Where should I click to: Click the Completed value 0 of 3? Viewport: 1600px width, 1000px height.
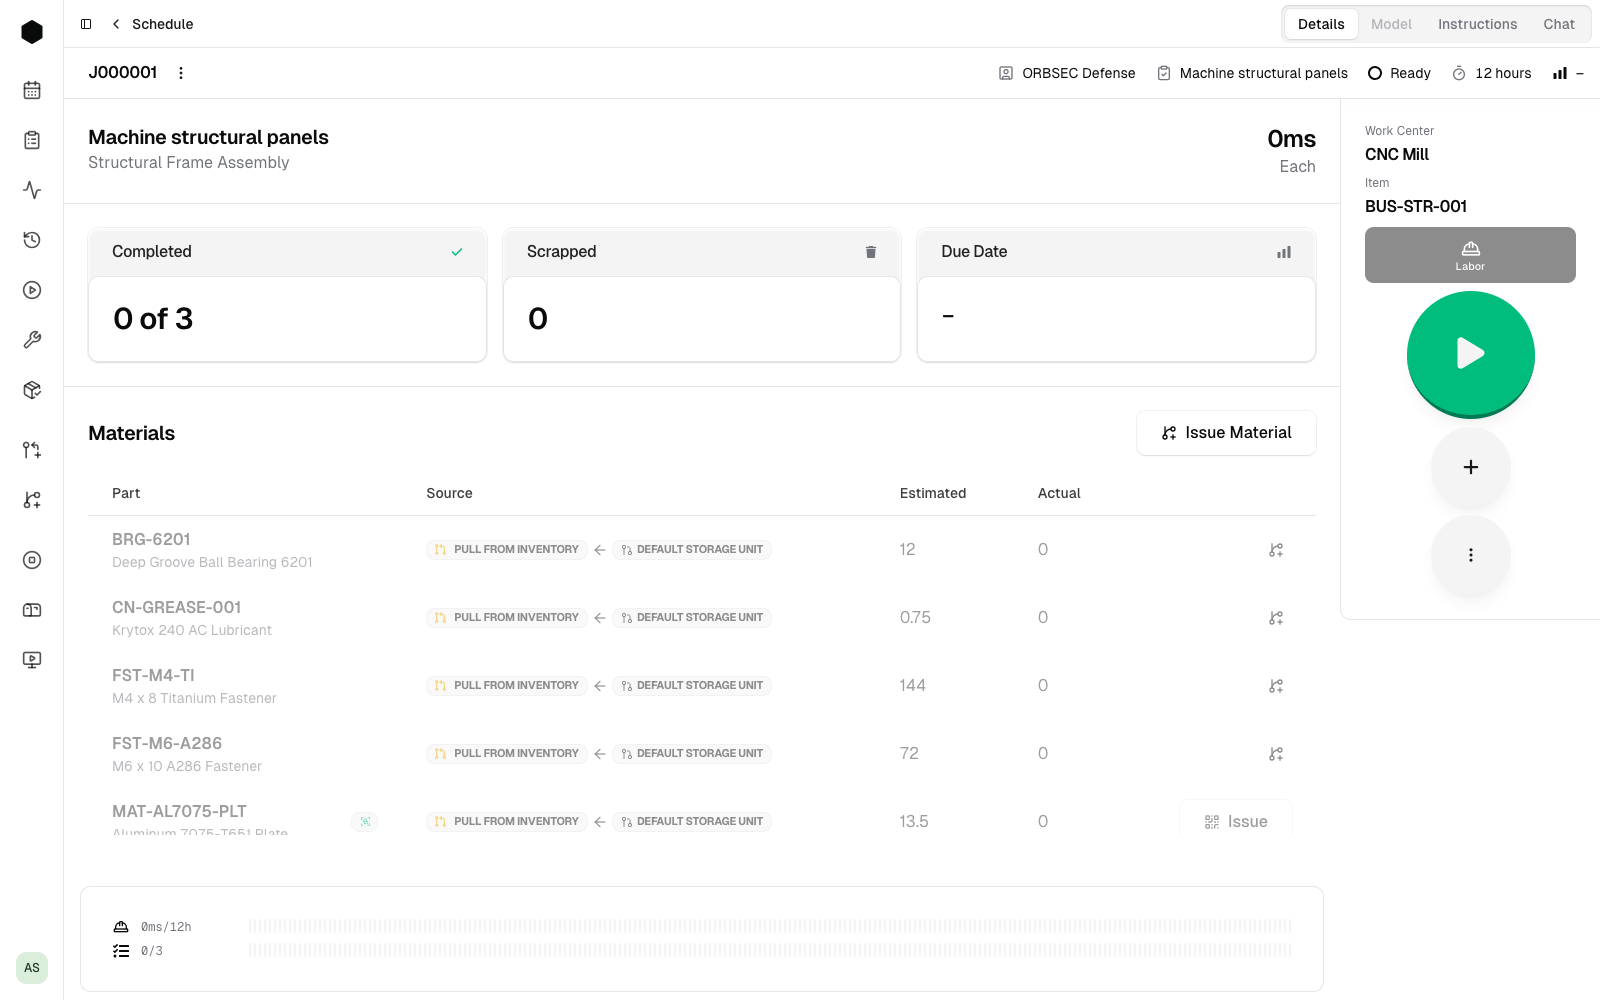coord(153,319)
